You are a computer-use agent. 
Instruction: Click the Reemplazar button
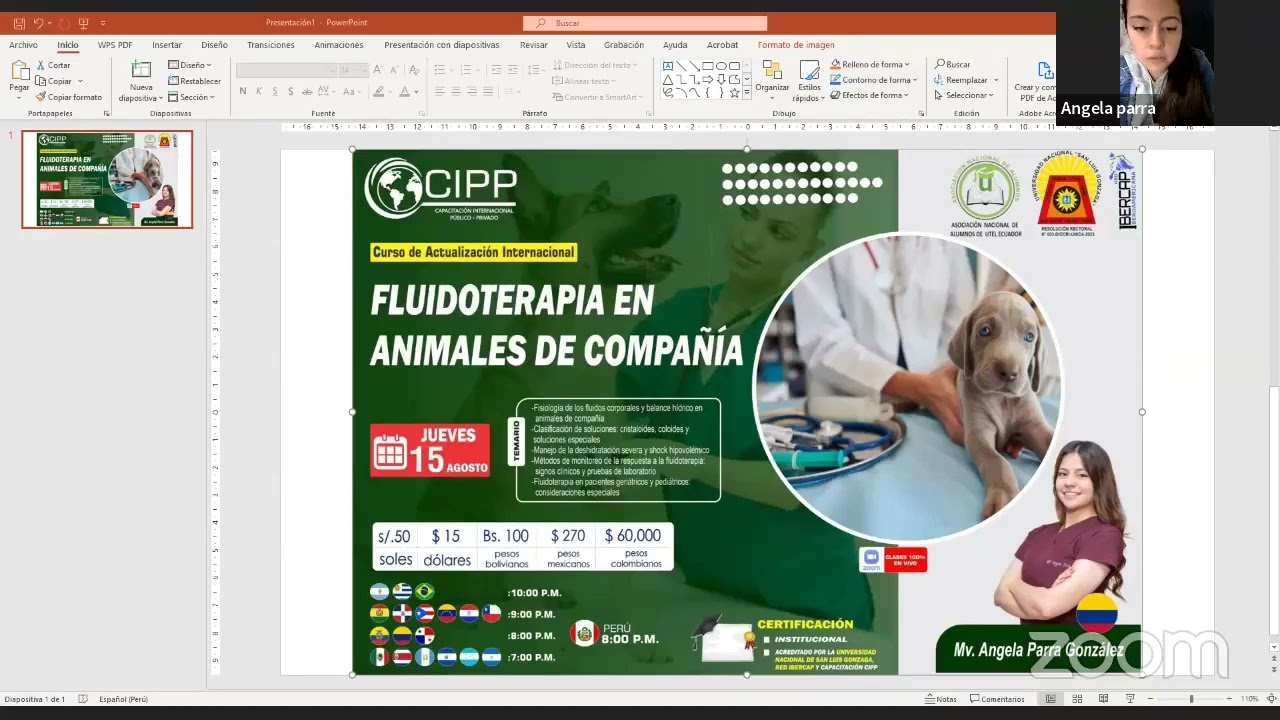pos(966,80)
